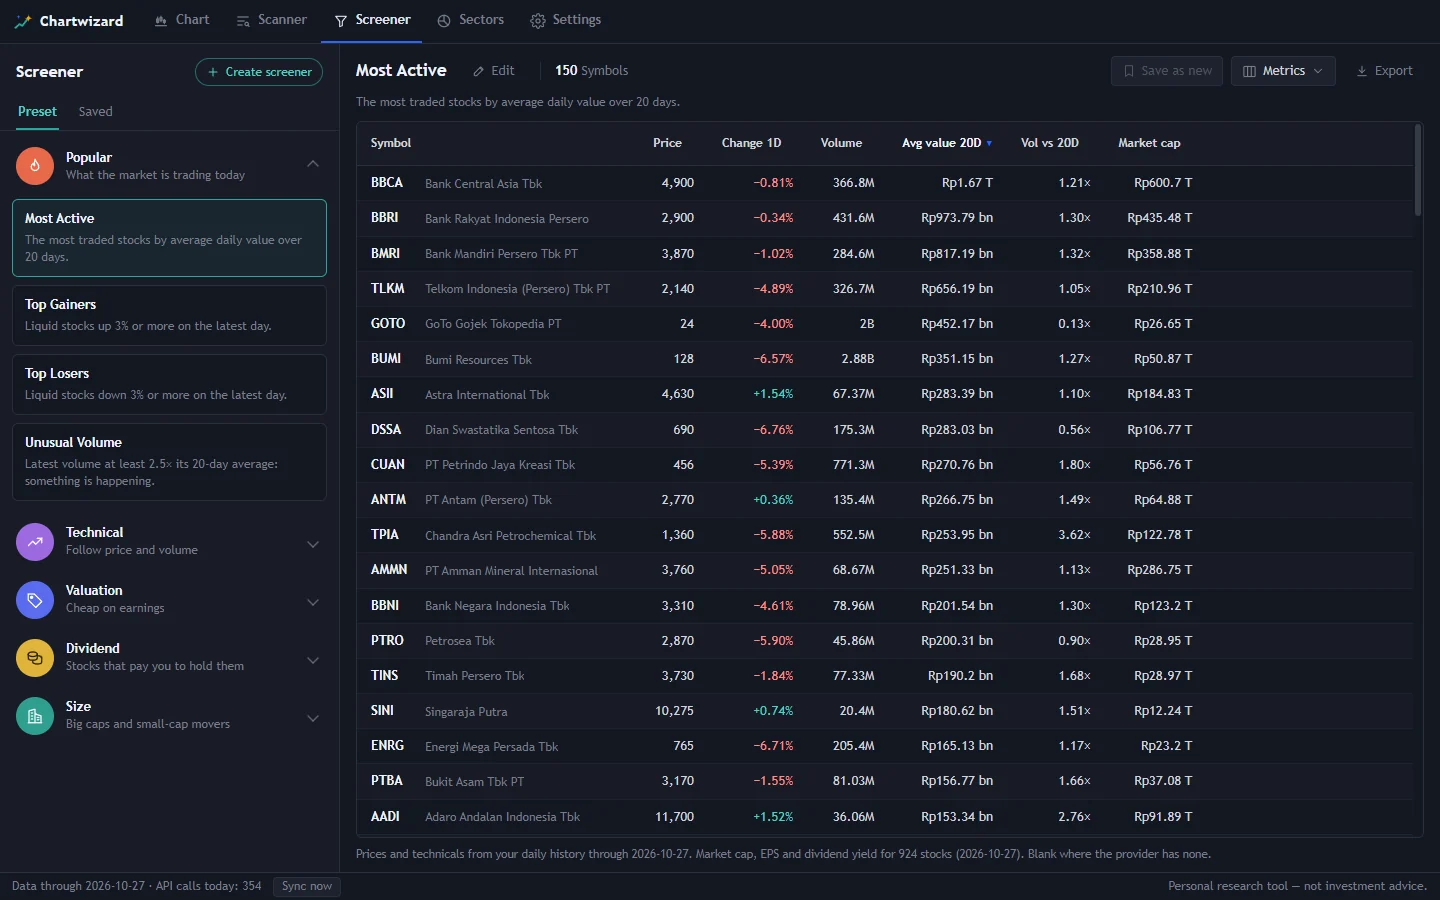Select the Preset screeners tab

pos(37,112)
